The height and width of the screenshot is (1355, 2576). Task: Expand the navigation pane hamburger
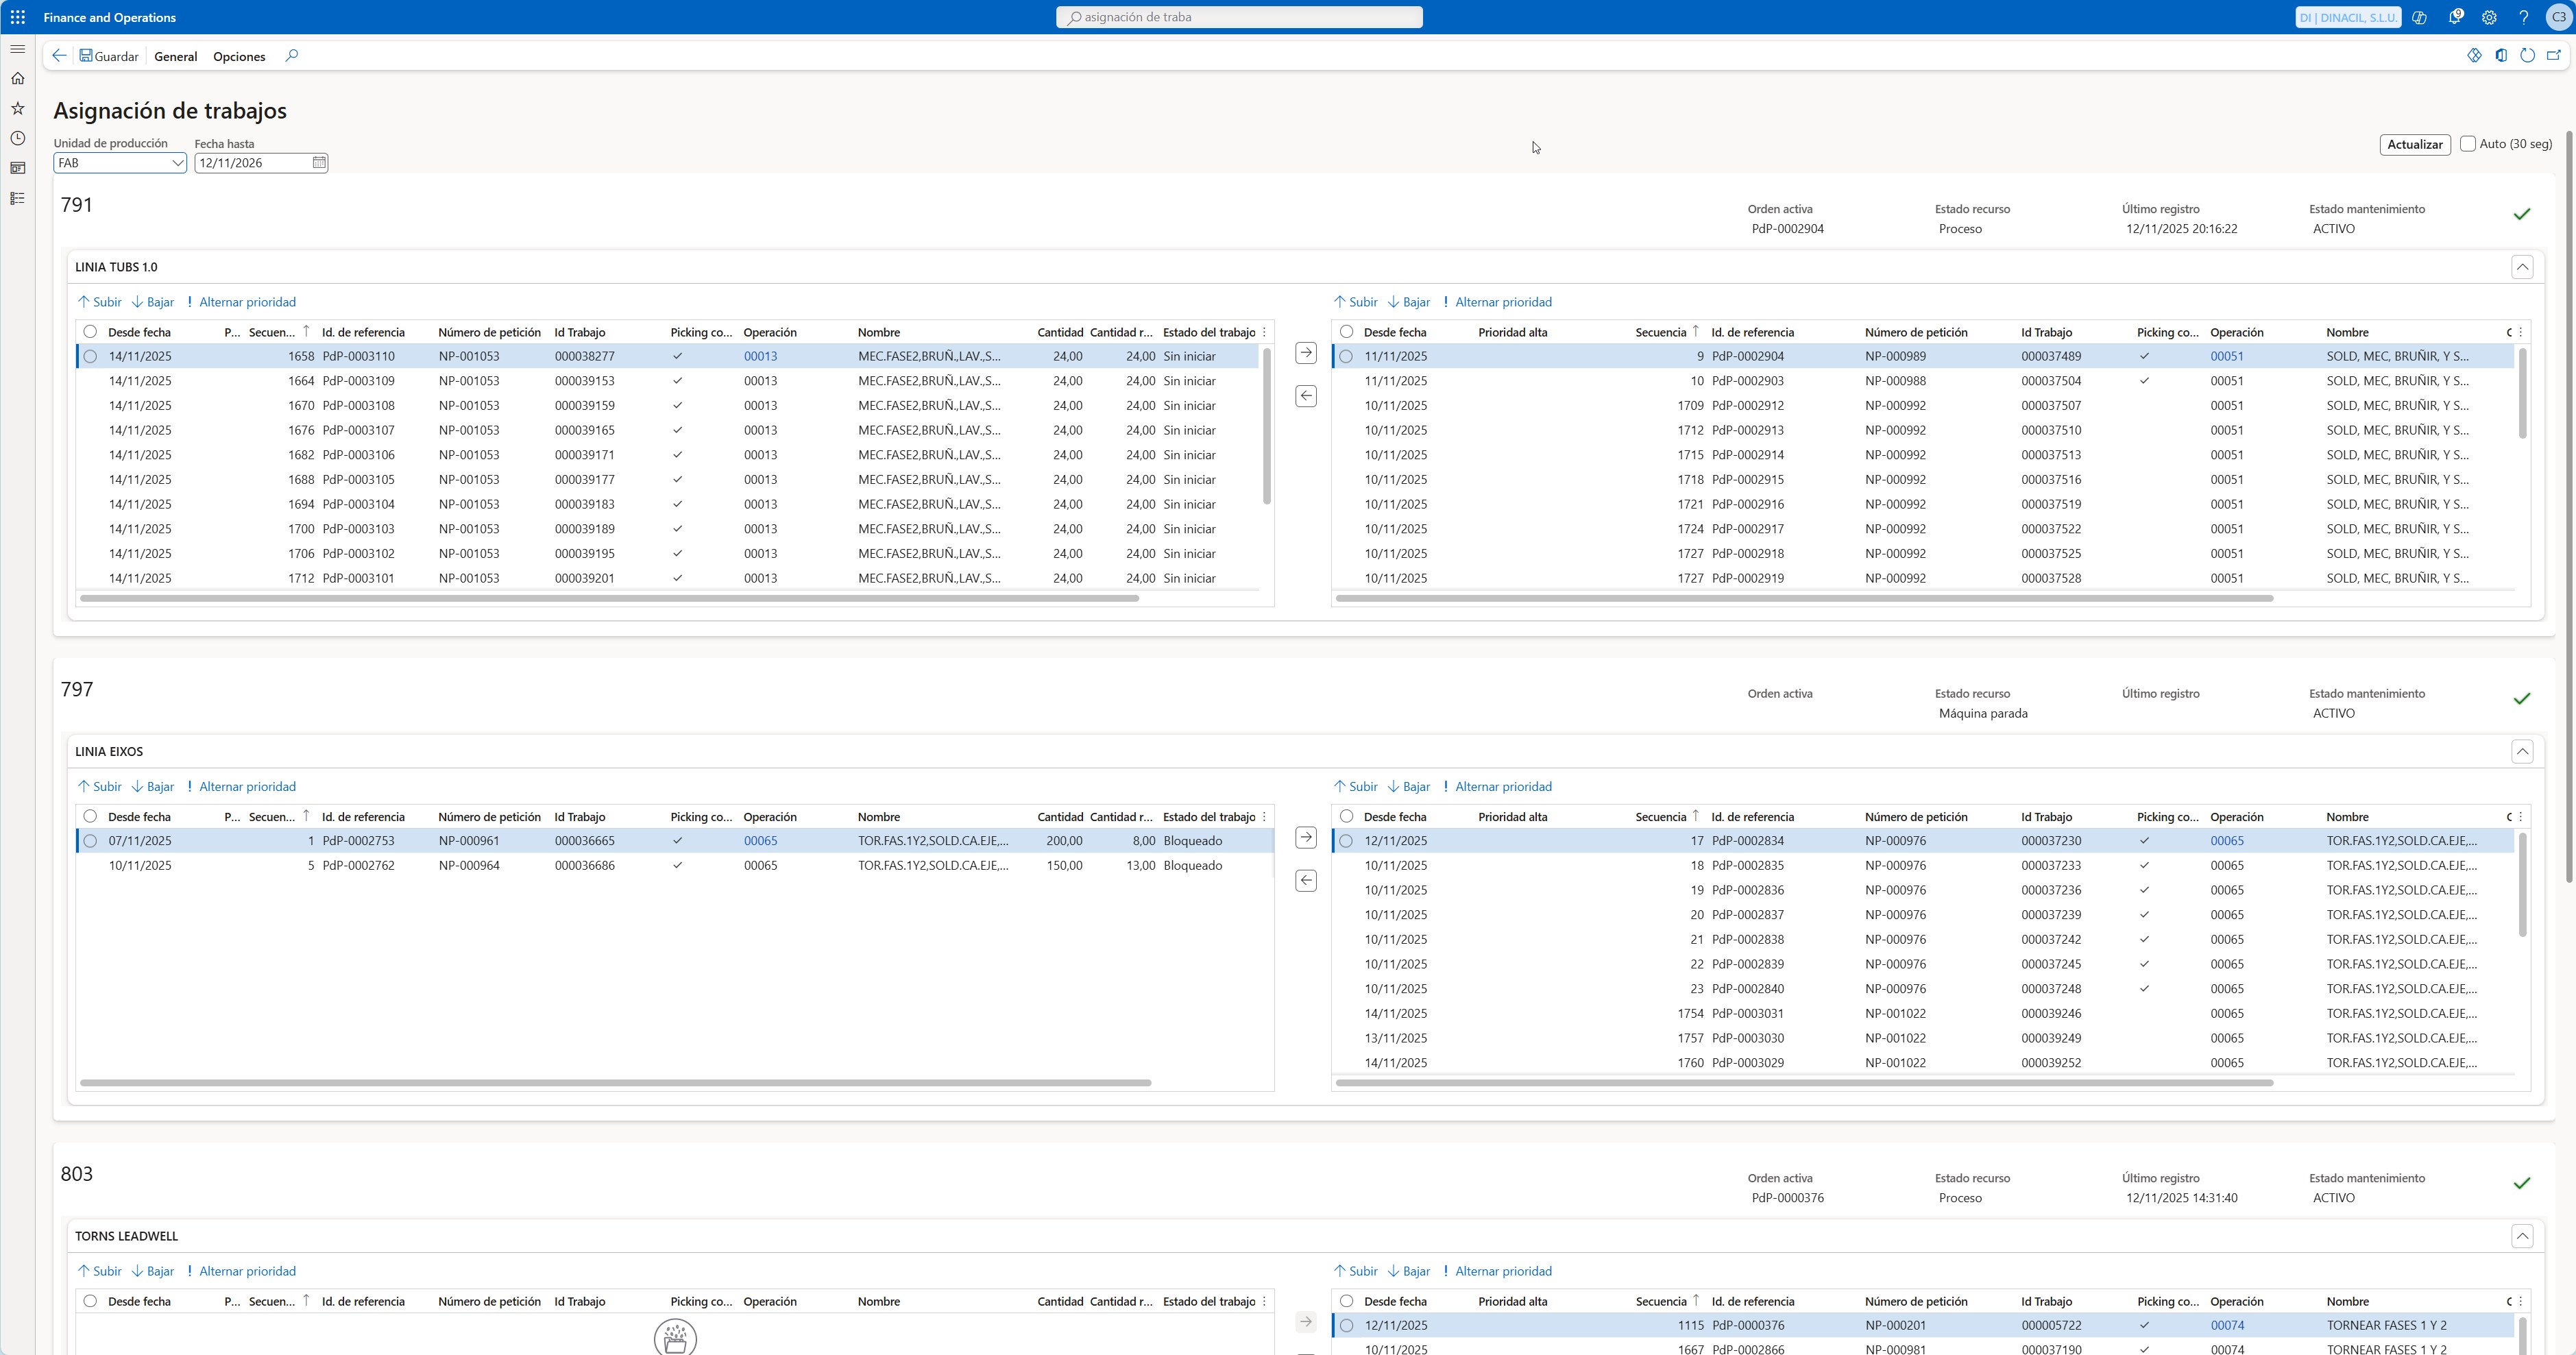[18, 49]
